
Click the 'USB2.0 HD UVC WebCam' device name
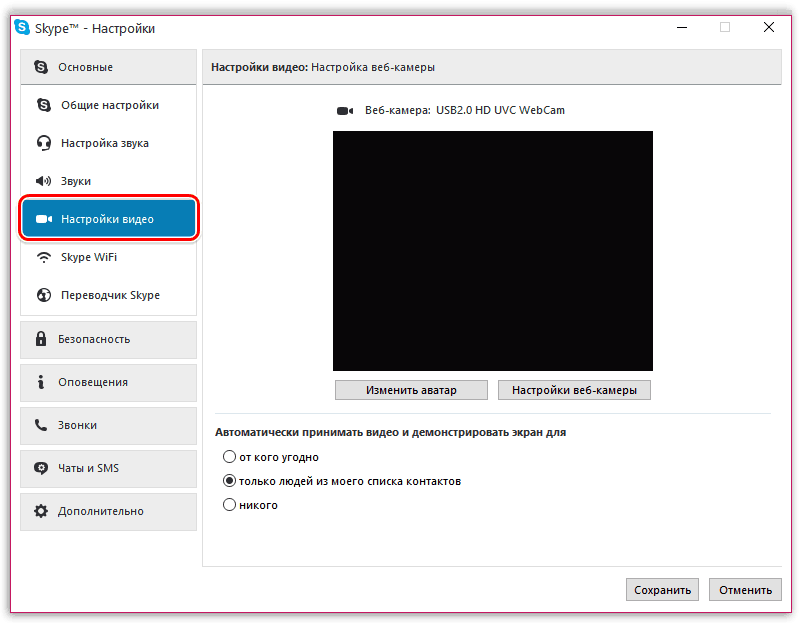tap(500, 110)
